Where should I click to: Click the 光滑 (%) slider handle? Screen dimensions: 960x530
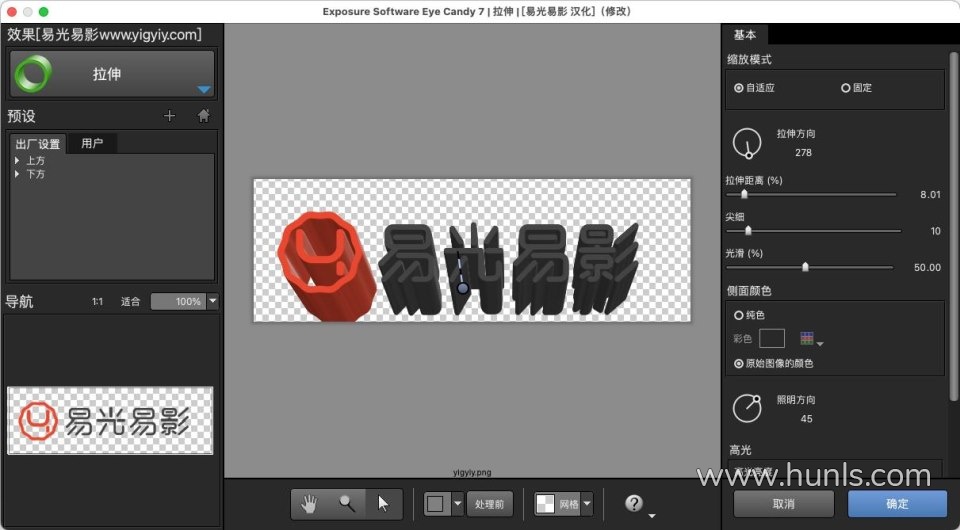click(x=805, y=267)
